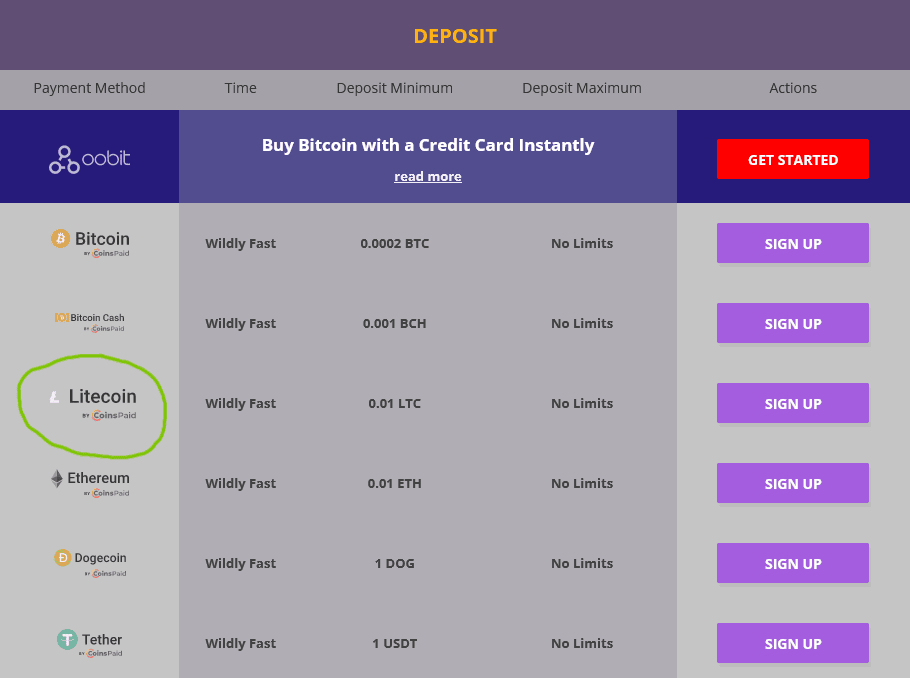
Task: Click 'No Limits' in the Bitcoin Cash row
Action: pyautogui.click(x=582, y=323)
